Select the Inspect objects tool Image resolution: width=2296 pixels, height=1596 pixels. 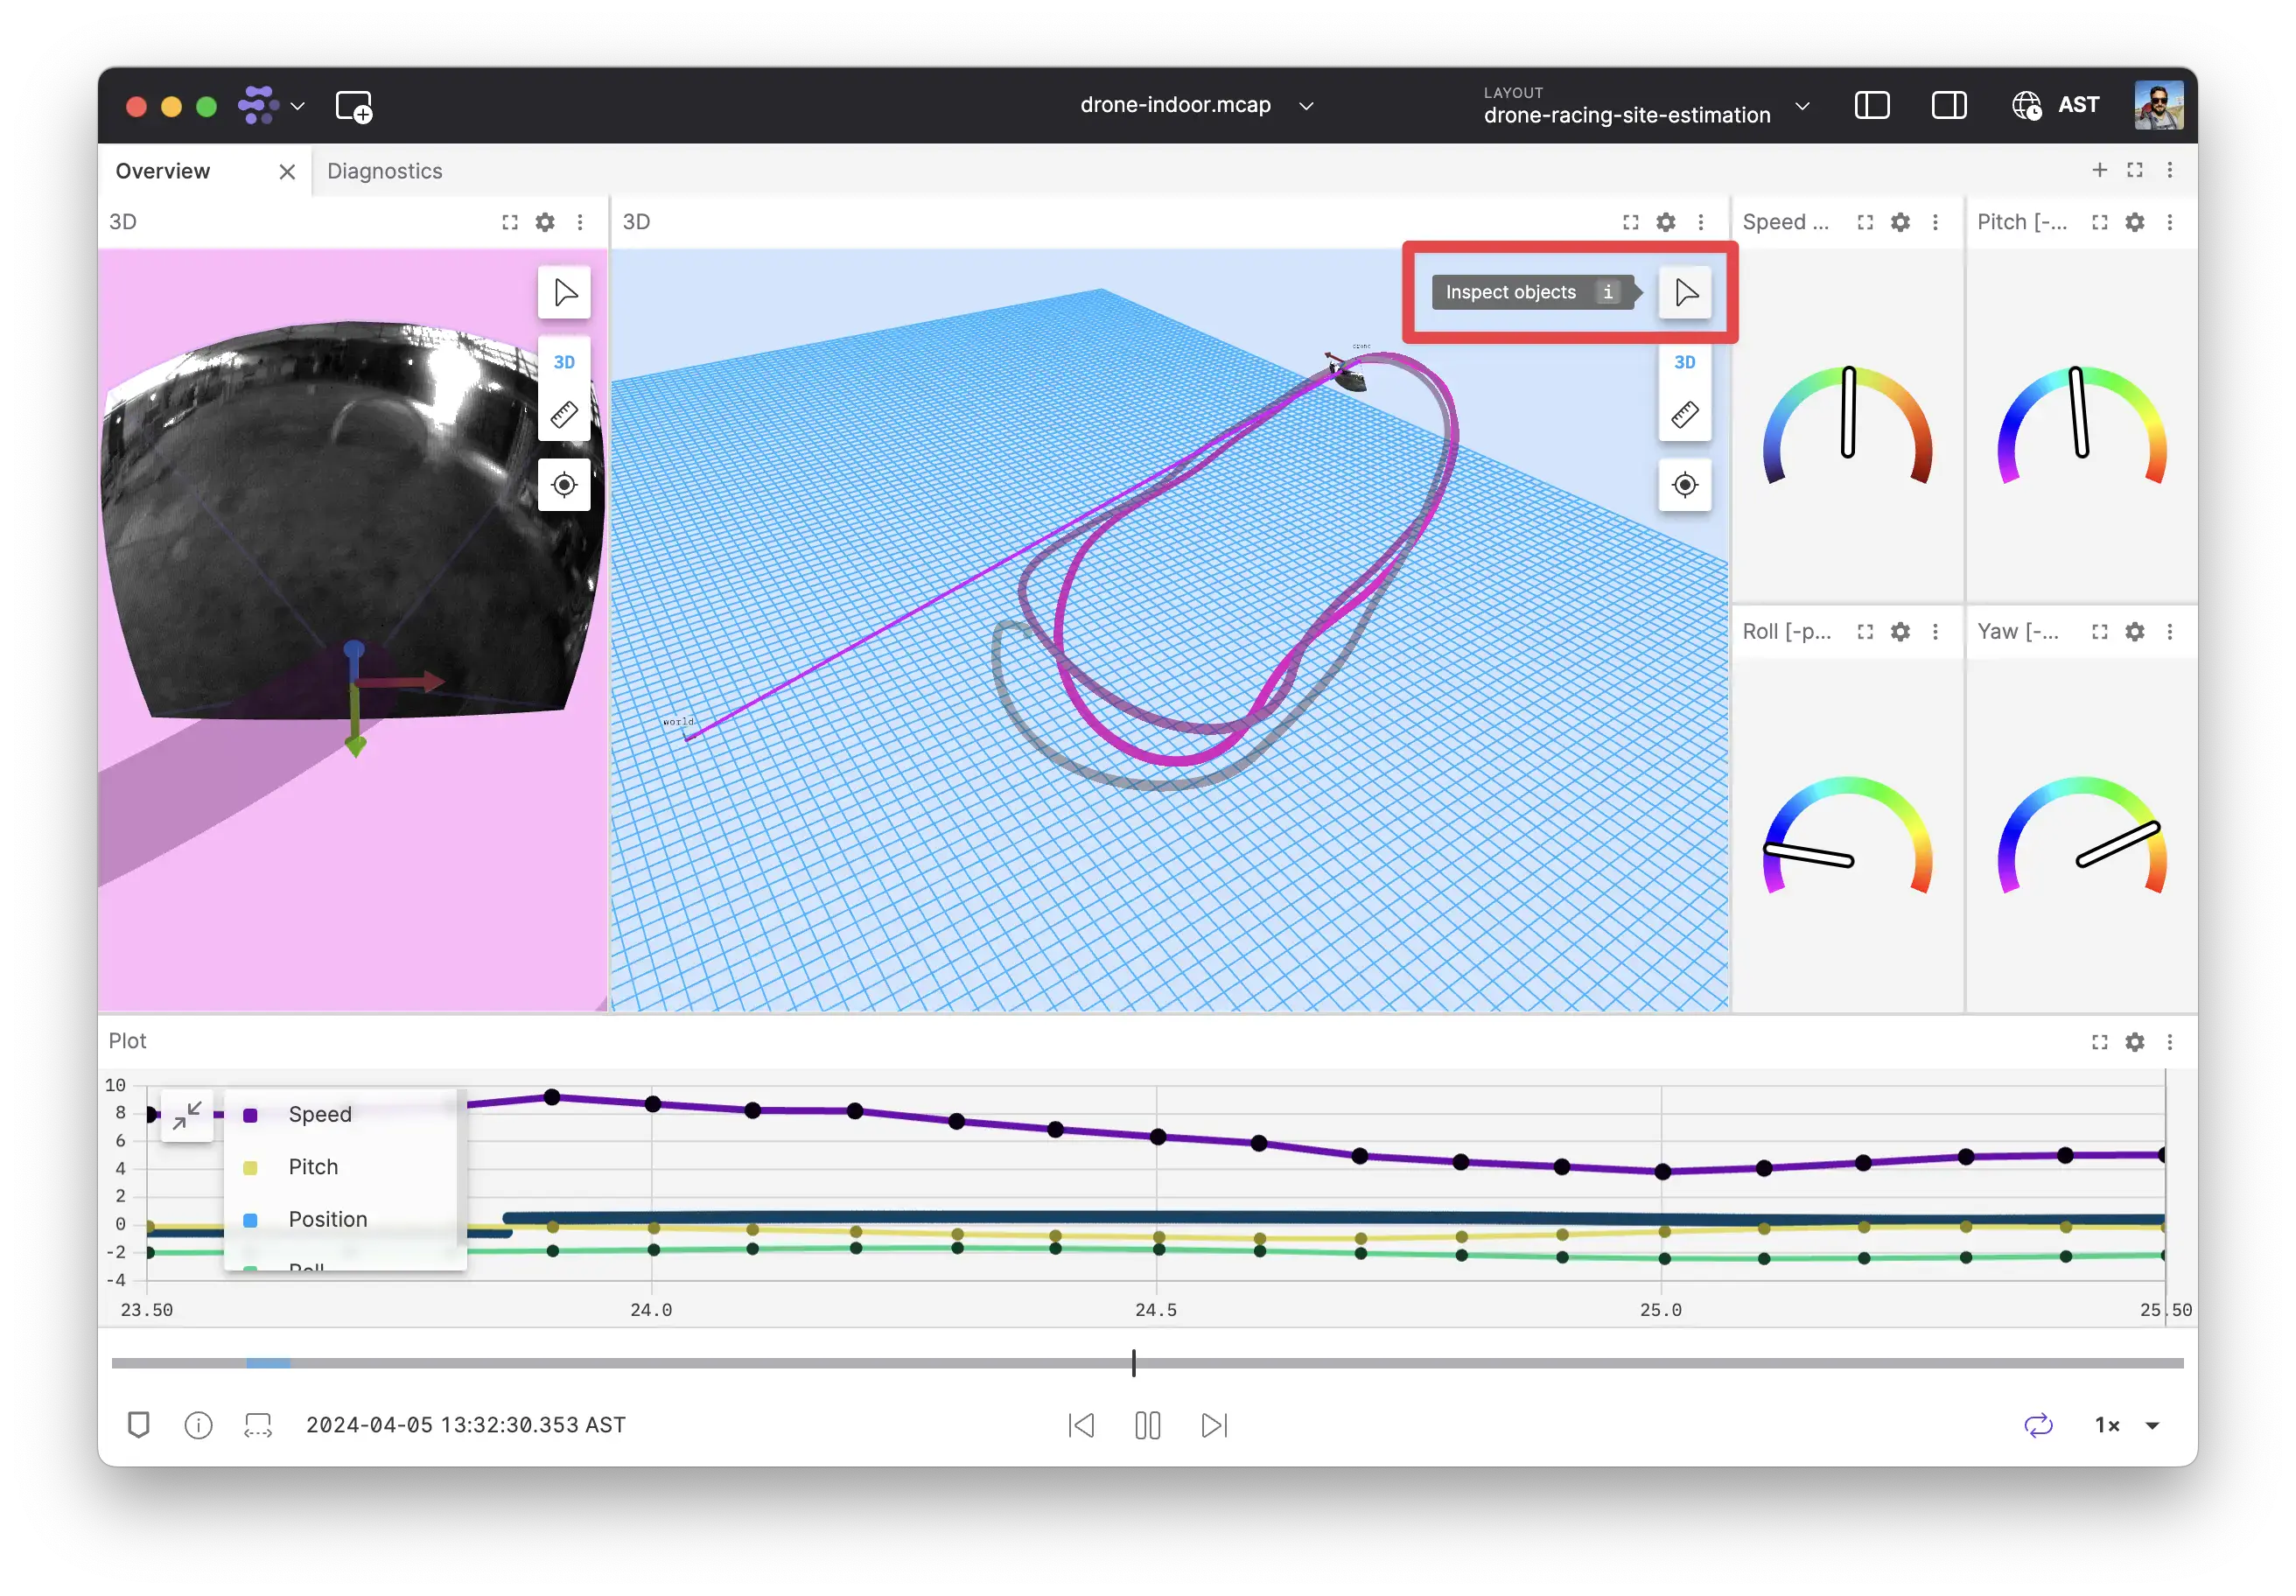[x=1685, y=291]
